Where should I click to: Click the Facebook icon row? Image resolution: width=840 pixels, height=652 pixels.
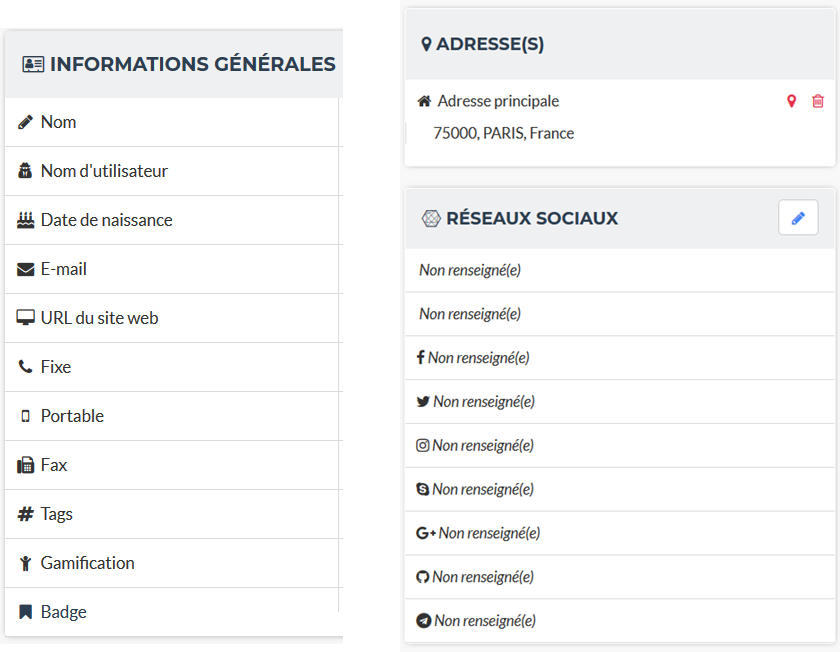[421, 358]
